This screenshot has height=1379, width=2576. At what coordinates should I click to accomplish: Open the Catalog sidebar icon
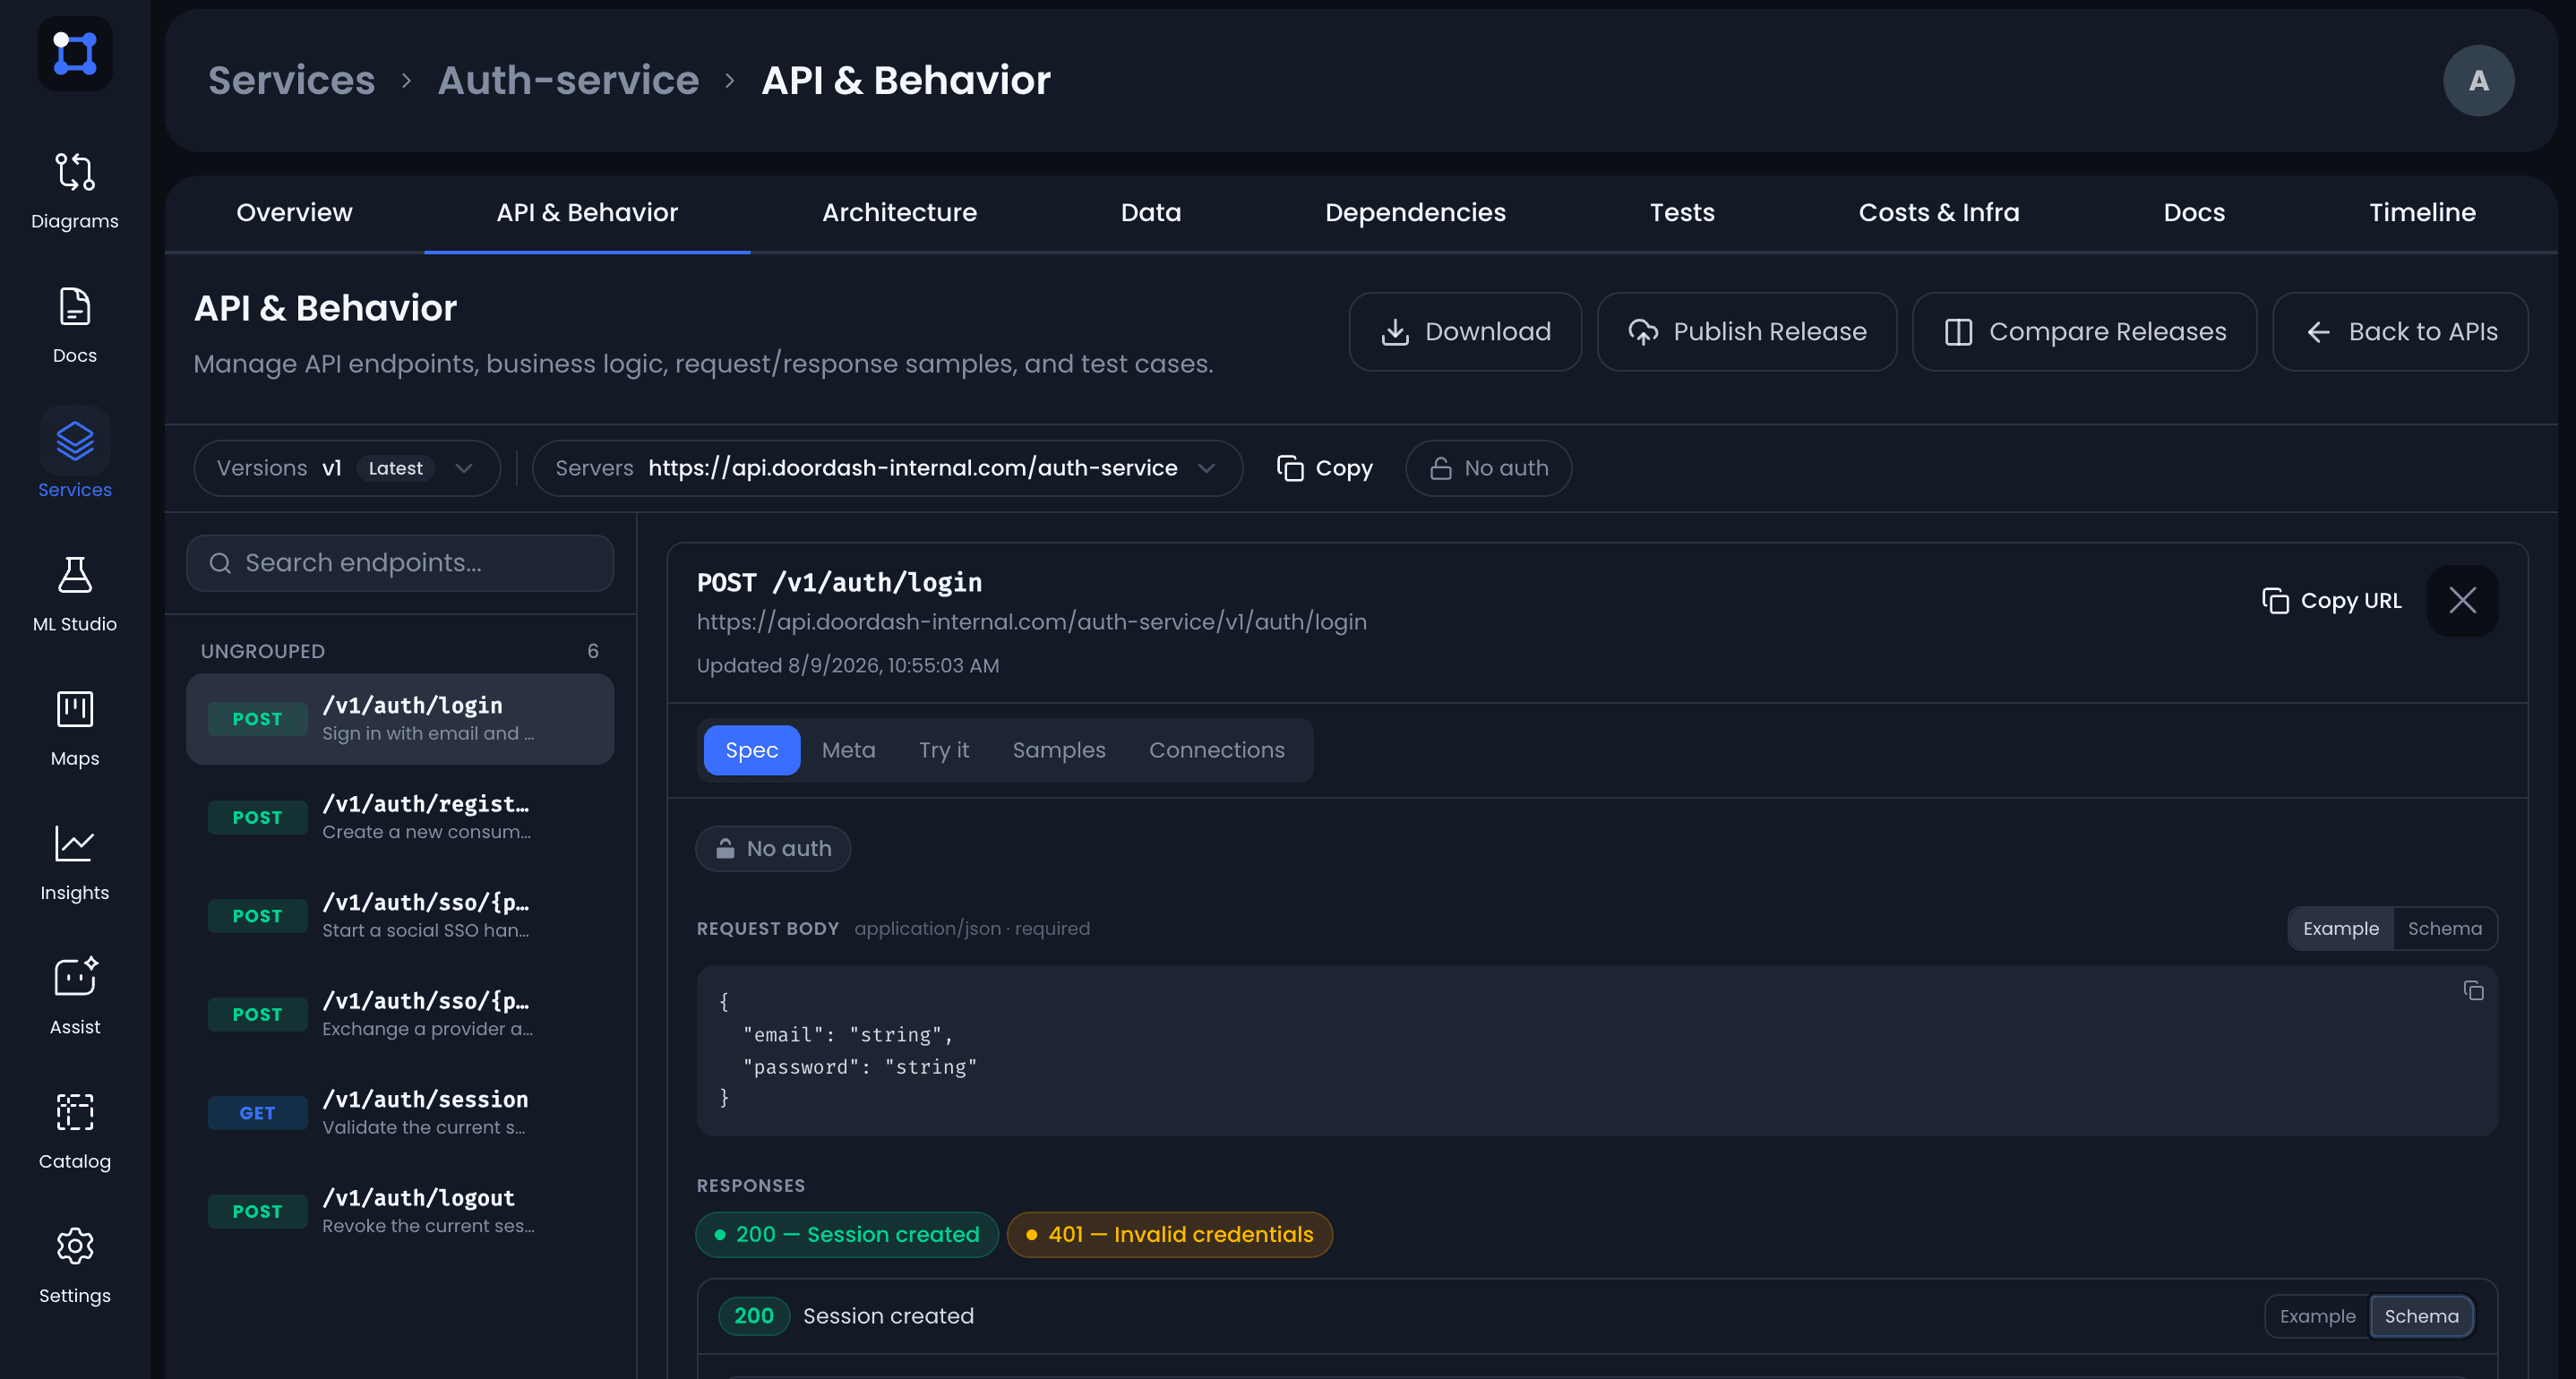[x=75, y=1132]
